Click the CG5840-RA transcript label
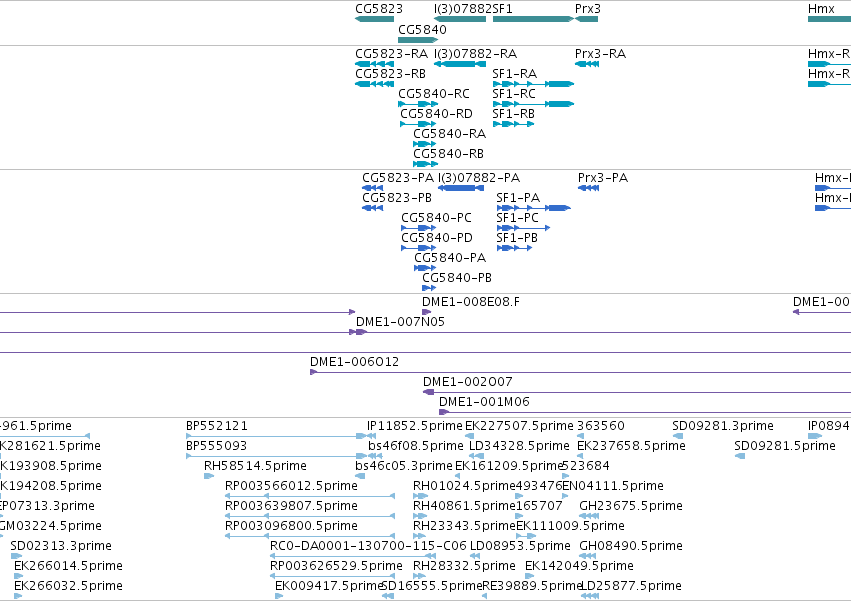Viewport: 851px width, 601px height. point(449,134)
